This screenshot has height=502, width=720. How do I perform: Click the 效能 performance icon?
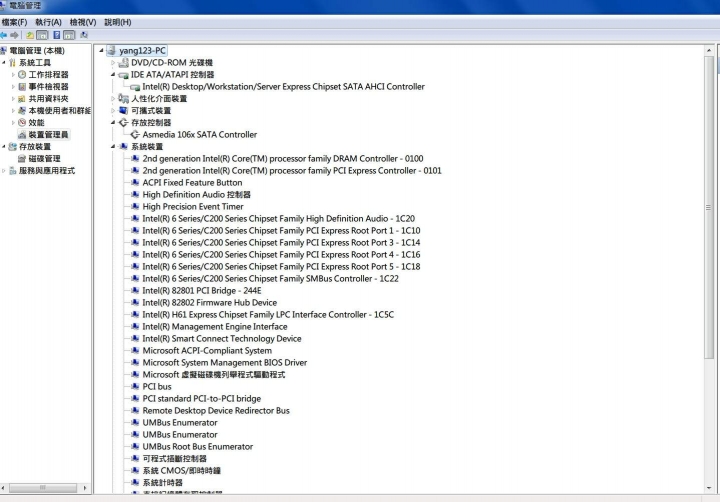pyautogui.click(x=22, y=122)
